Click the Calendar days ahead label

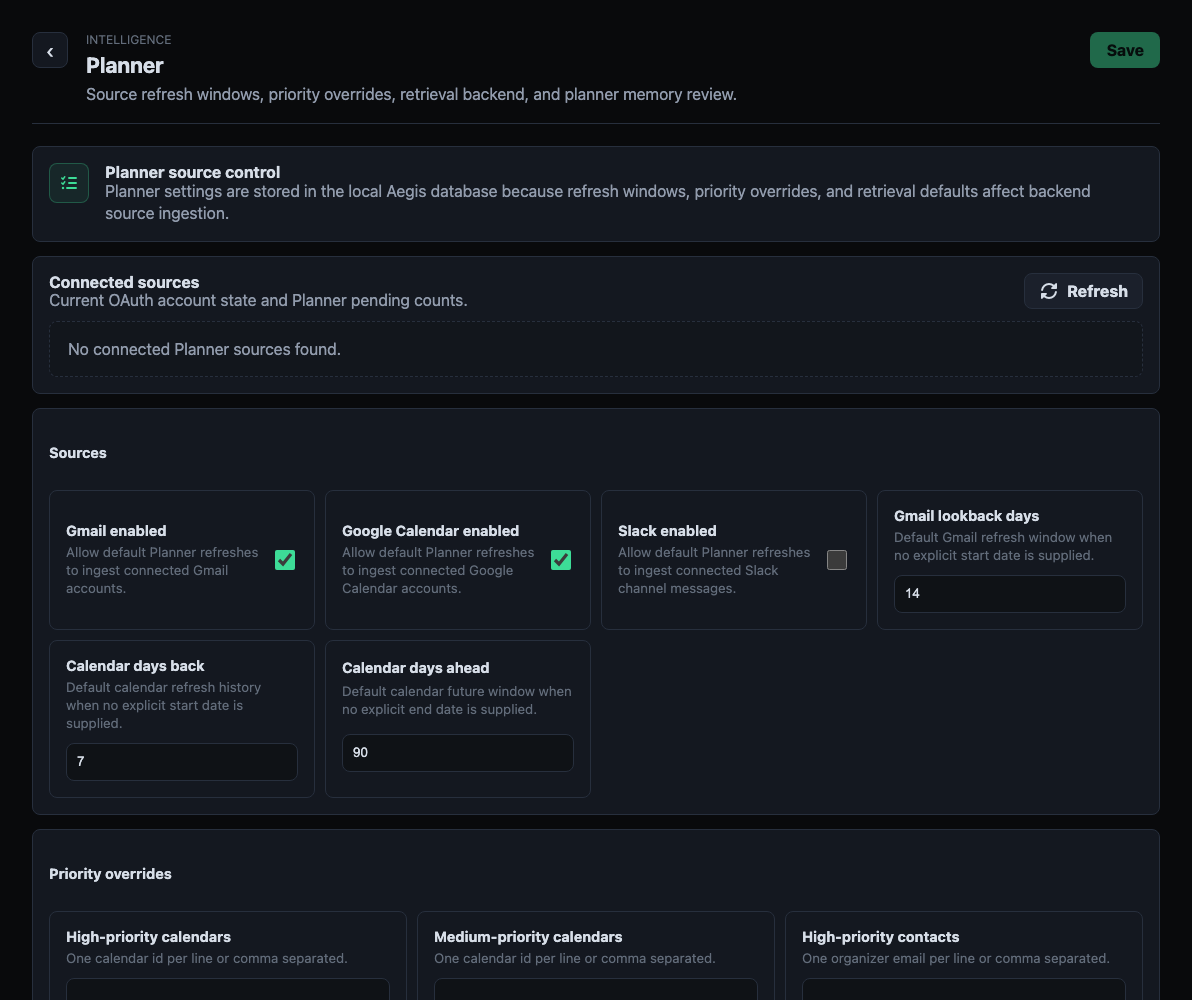[416, 668]
